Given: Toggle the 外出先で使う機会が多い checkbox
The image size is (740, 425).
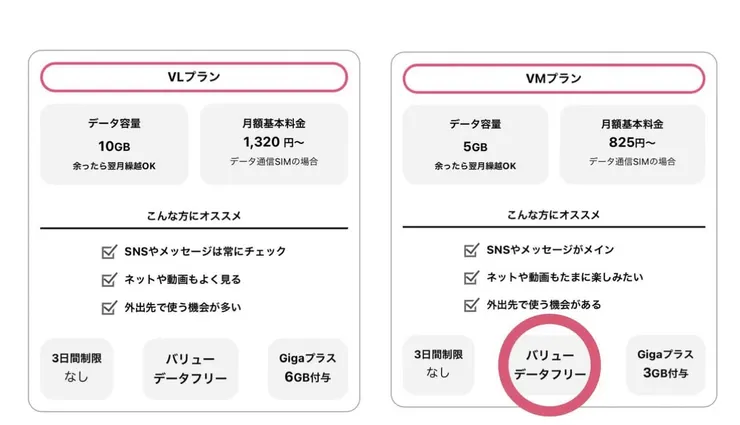Looking at the screenshot, I should pos(110,307).
